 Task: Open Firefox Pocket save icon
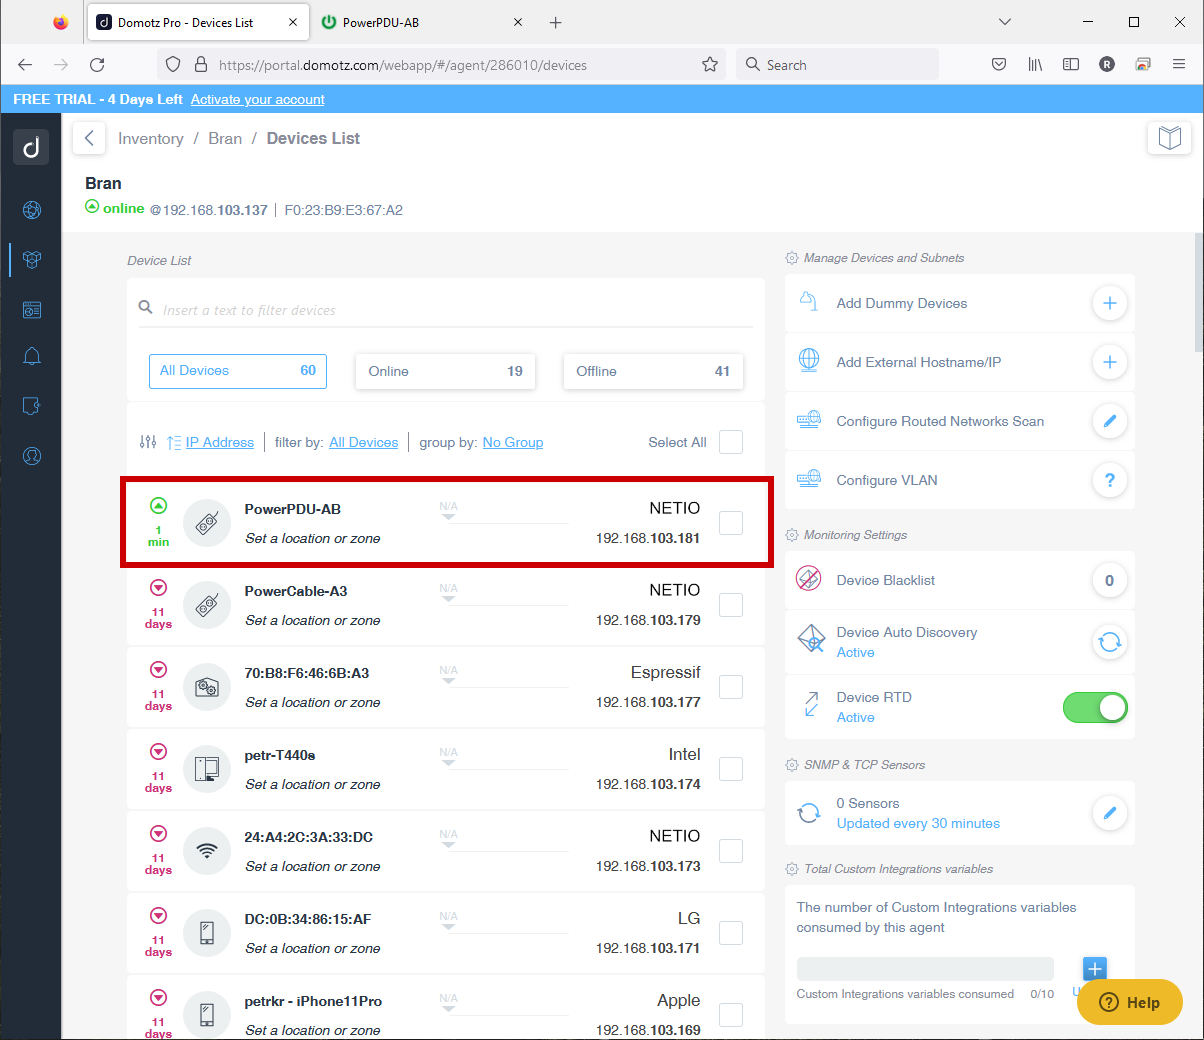[999, 65]
